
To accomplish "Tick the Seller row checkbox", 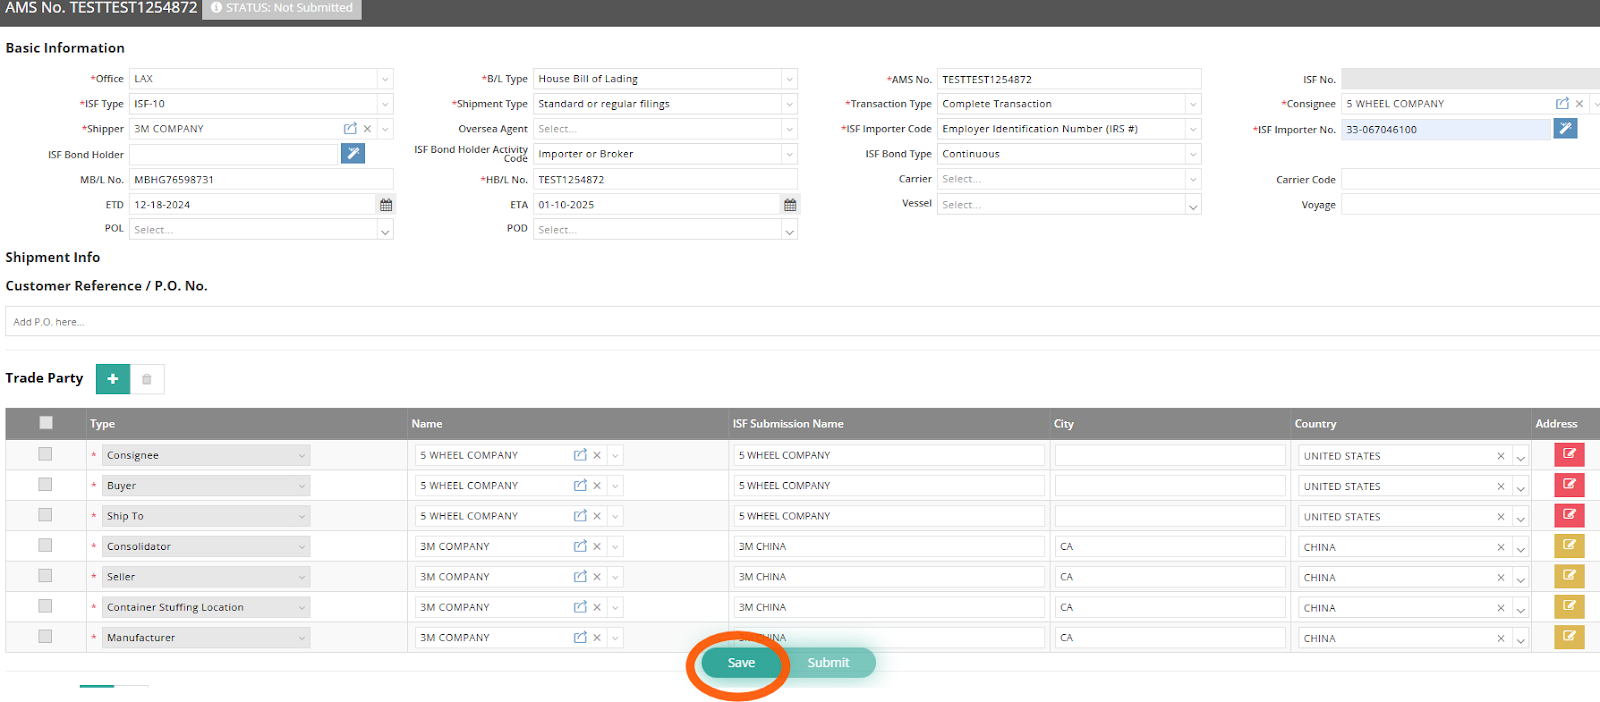I will [45, 576].
